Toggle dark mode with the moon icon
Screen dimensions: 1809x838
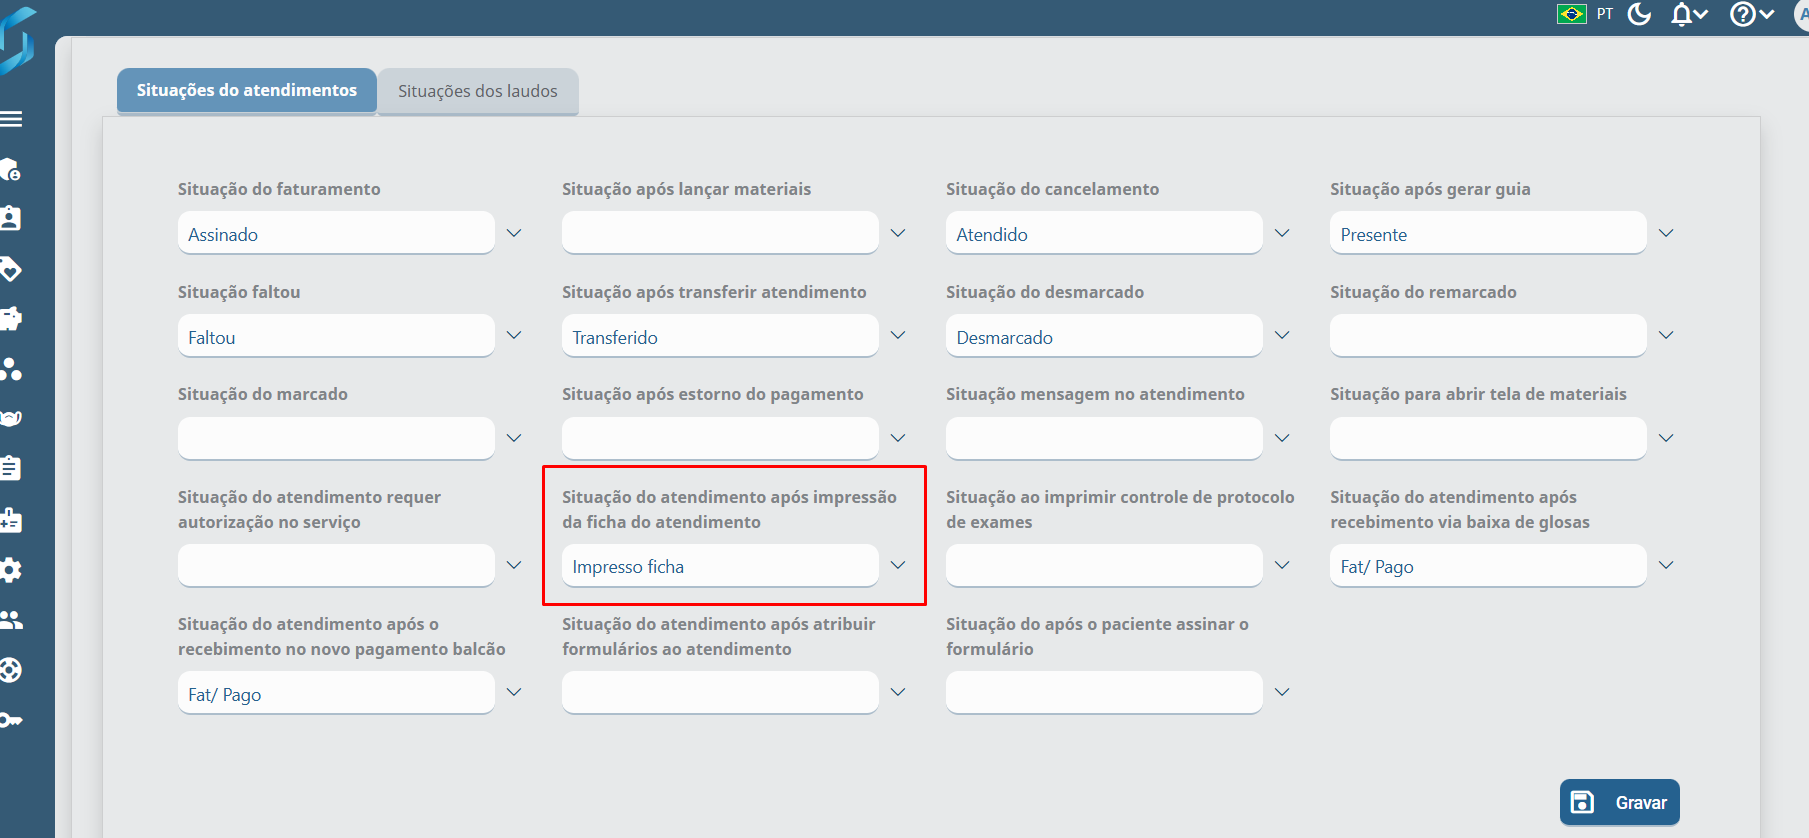click(x=1639, y=14)
